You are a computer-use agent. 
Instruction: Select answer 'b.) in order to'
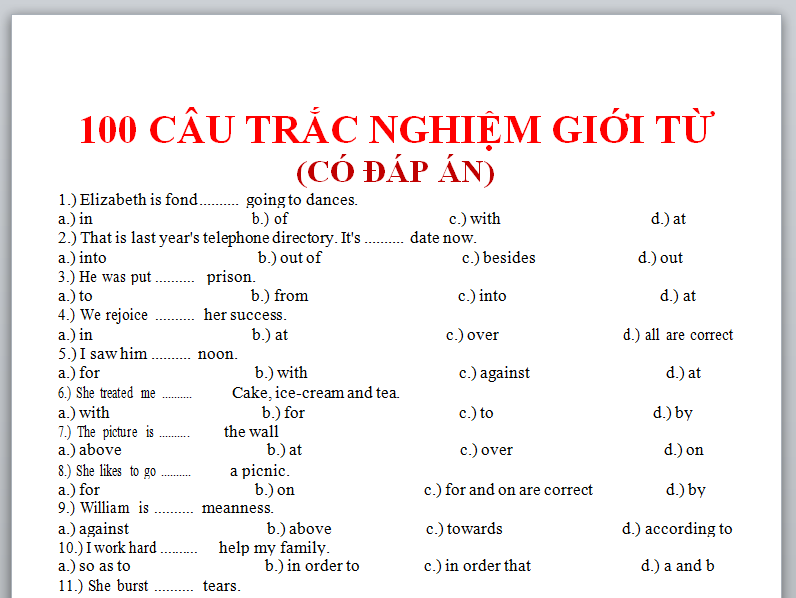coord(312,566)
